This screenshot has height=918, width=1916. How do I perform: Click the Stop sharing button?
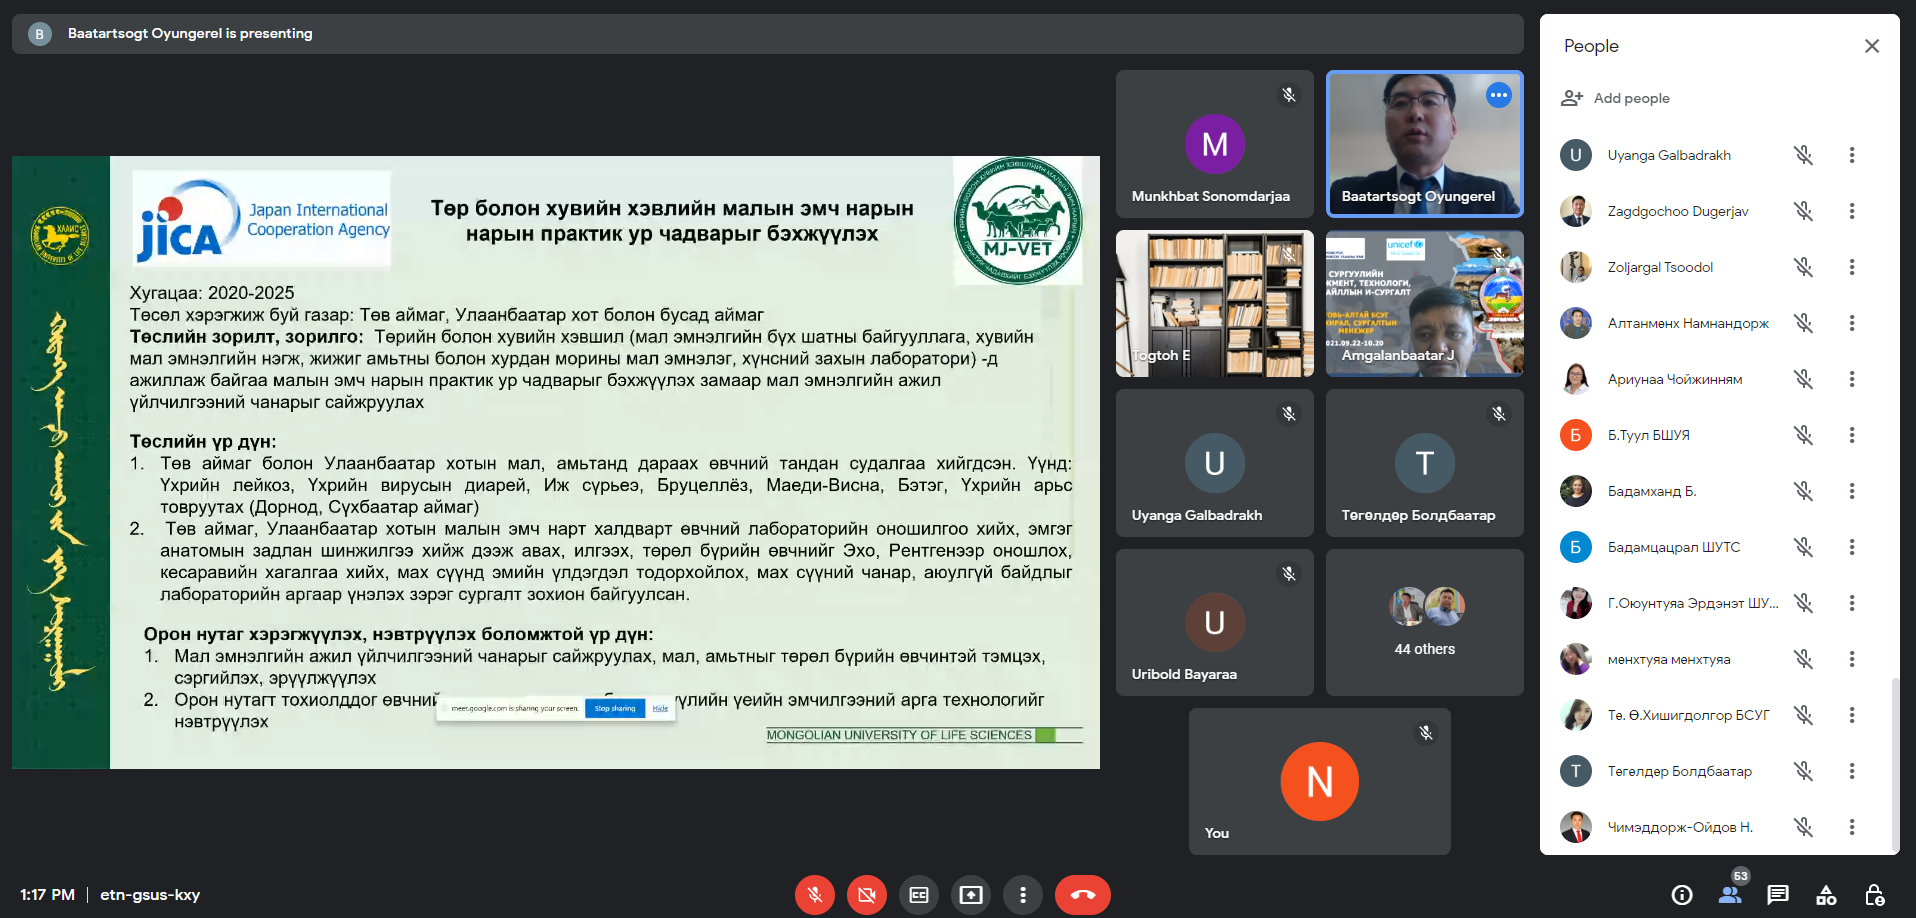click(x=615, y=708)
